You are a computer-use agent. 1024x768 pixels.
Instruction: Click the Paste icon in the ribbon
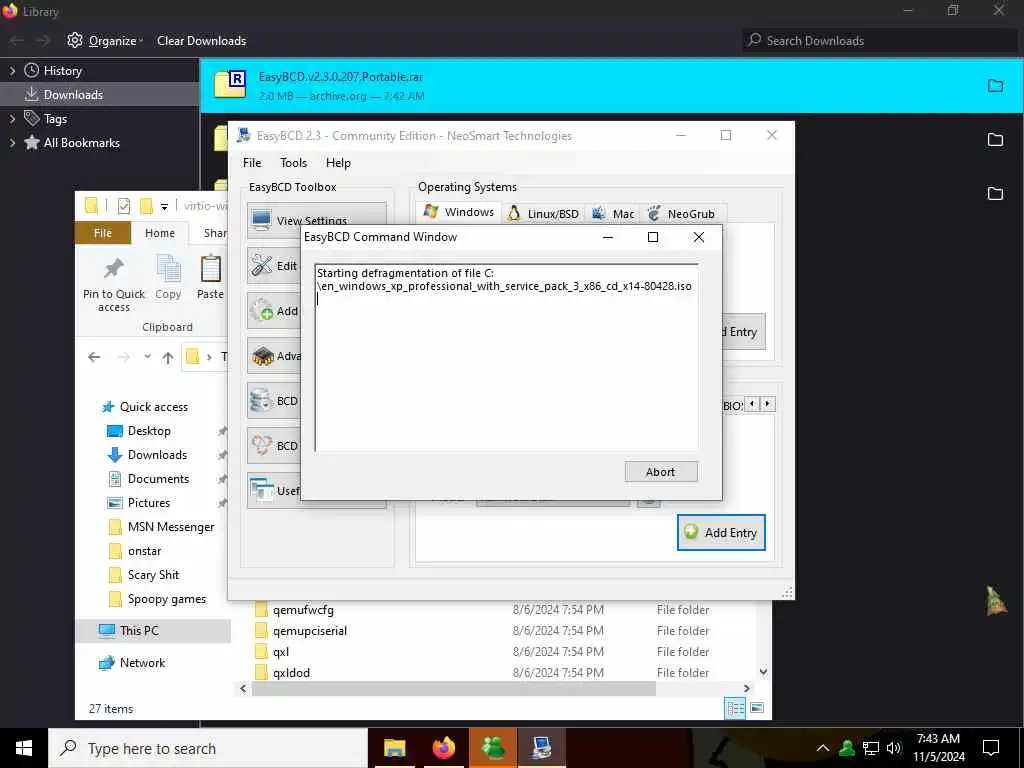(210, 269)
